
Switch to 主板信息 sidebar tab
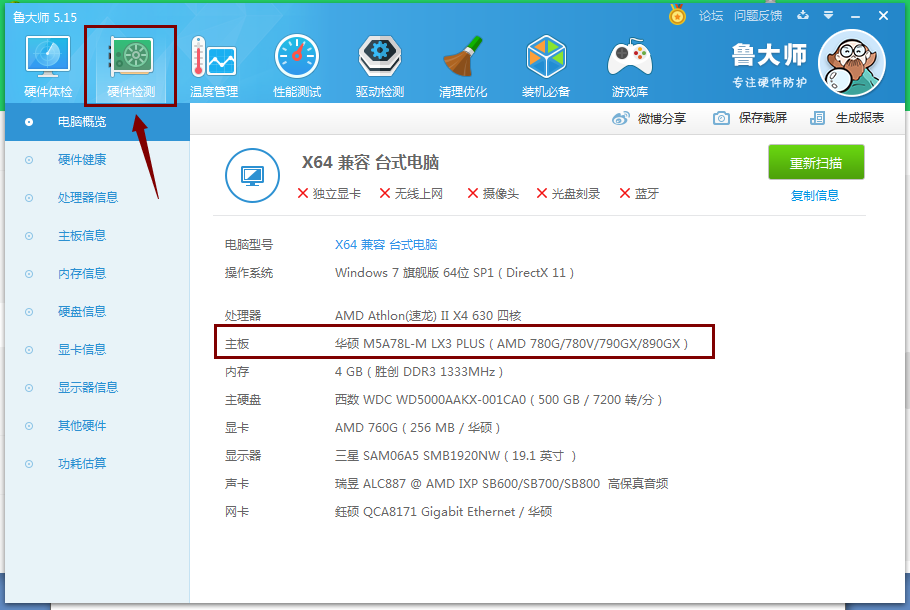pyautogui.click(x=98, y=236)
